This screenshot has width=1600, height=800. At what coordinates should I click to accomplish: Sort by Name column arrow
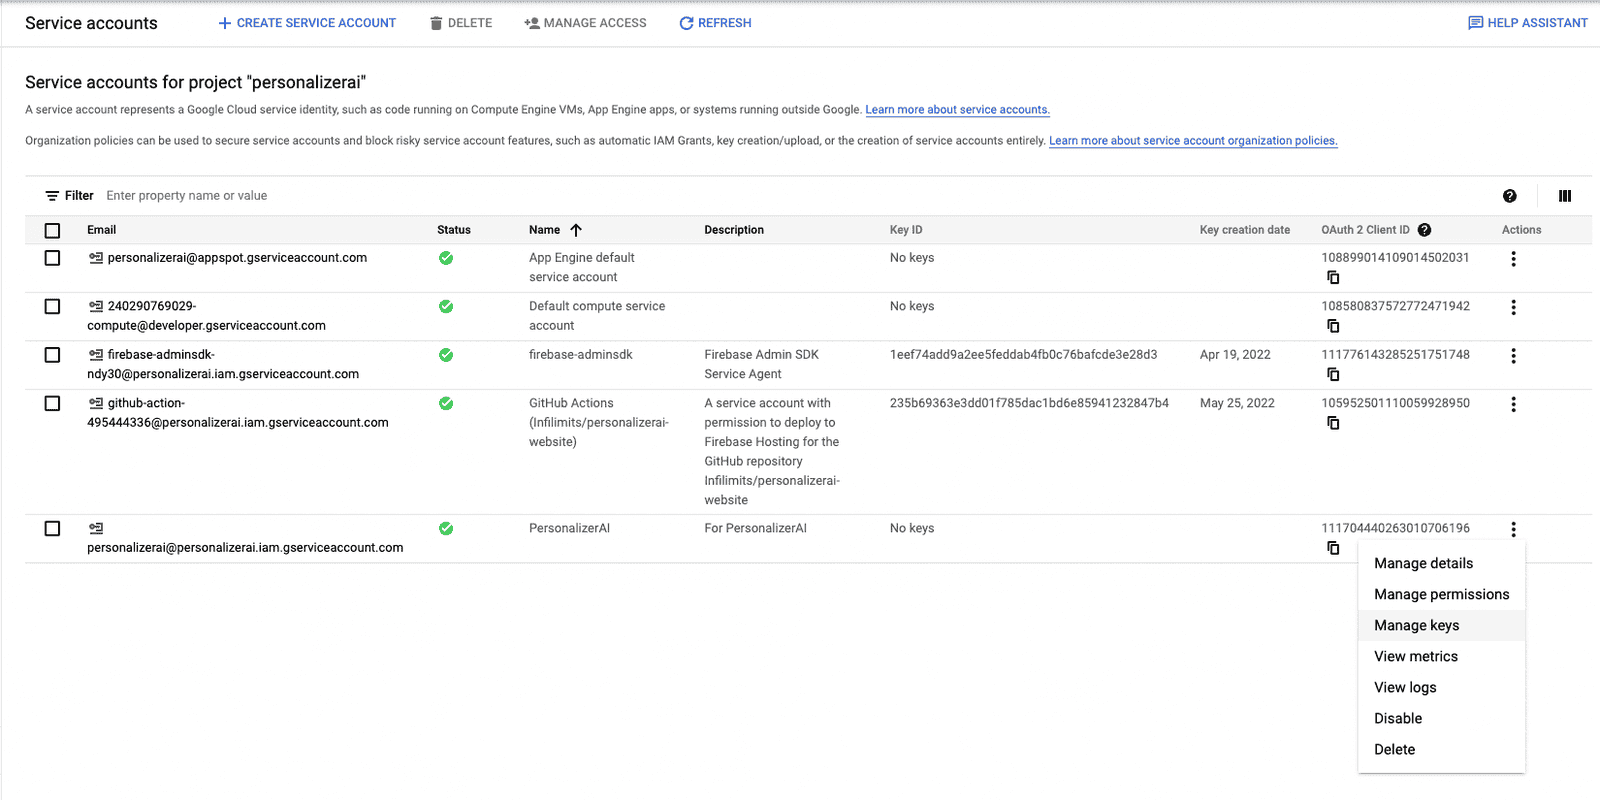click(x=576, y=230)
